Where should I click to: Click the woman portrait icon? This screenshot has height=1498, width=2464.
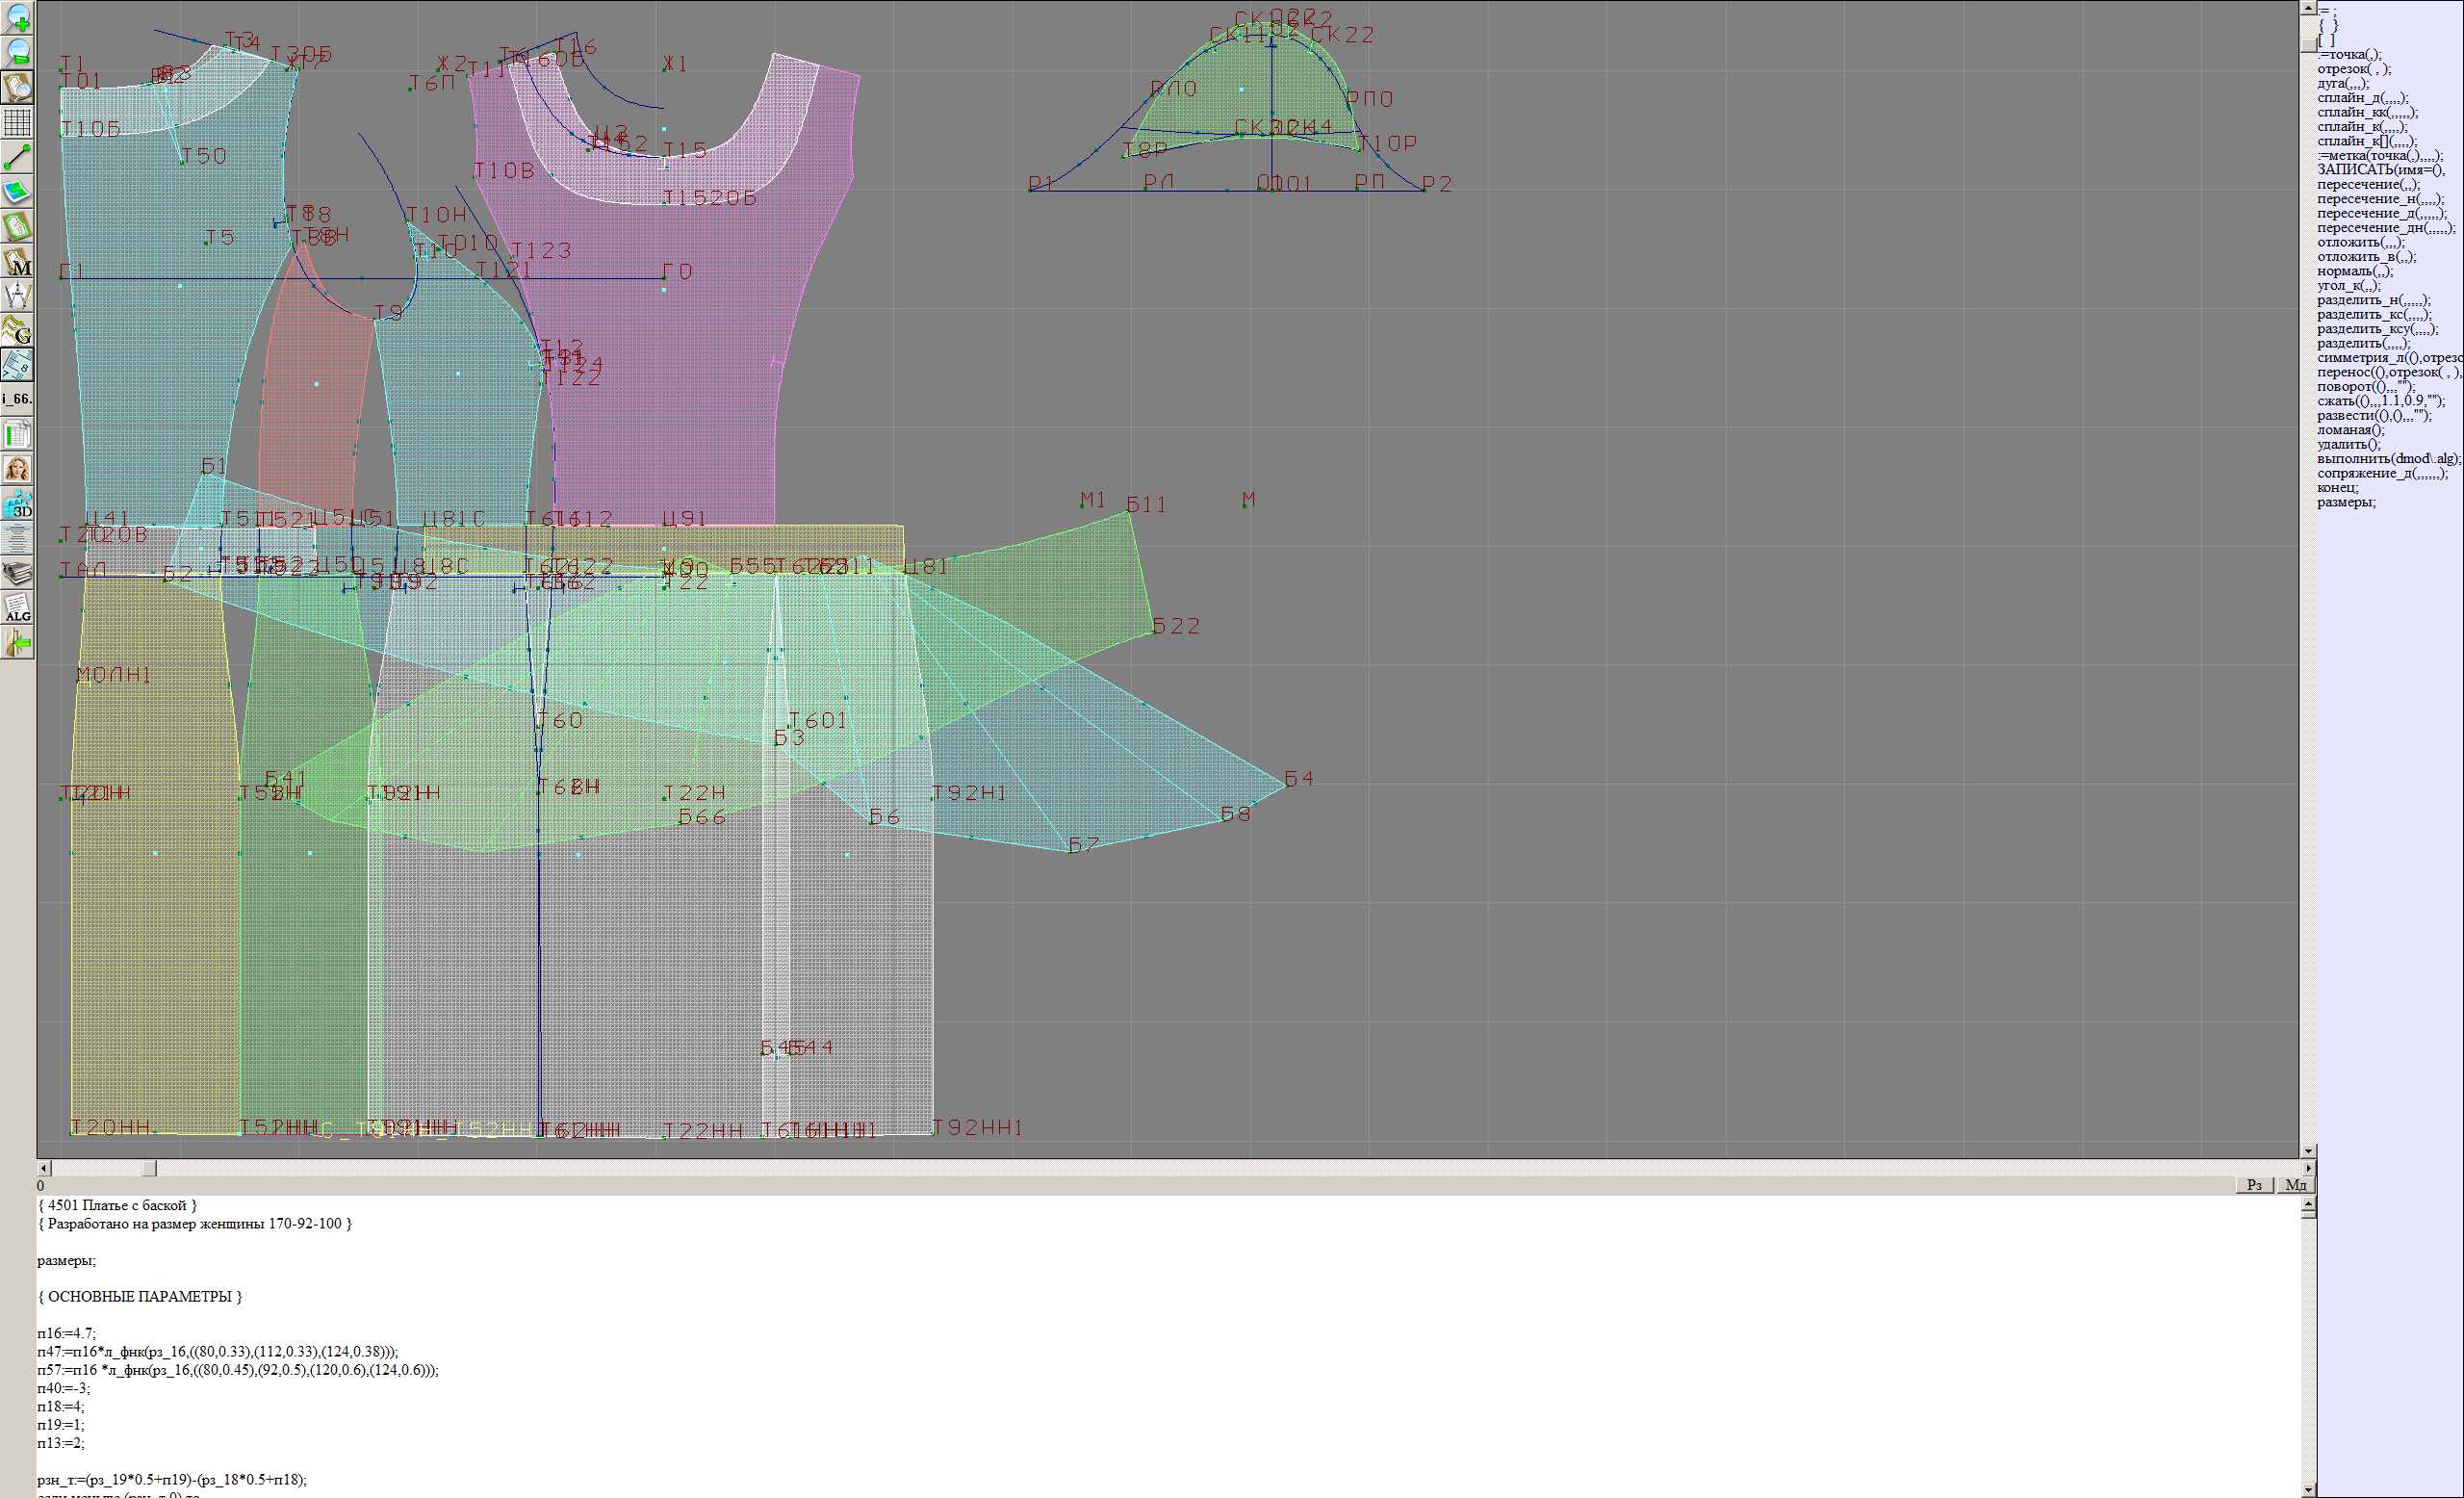pos(18,469)
